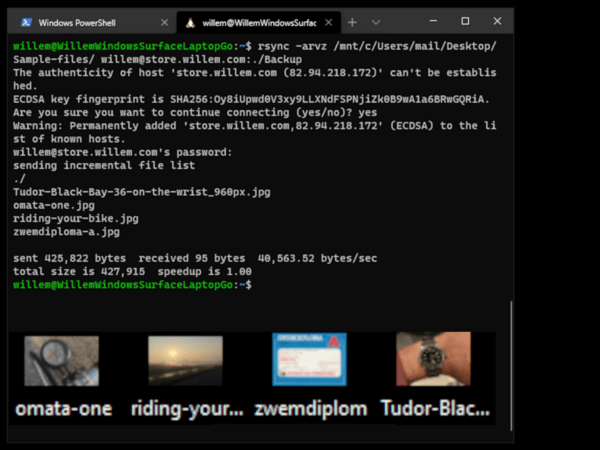Select the willem@WillemWindowsSurface tab title

coord(255,21)
